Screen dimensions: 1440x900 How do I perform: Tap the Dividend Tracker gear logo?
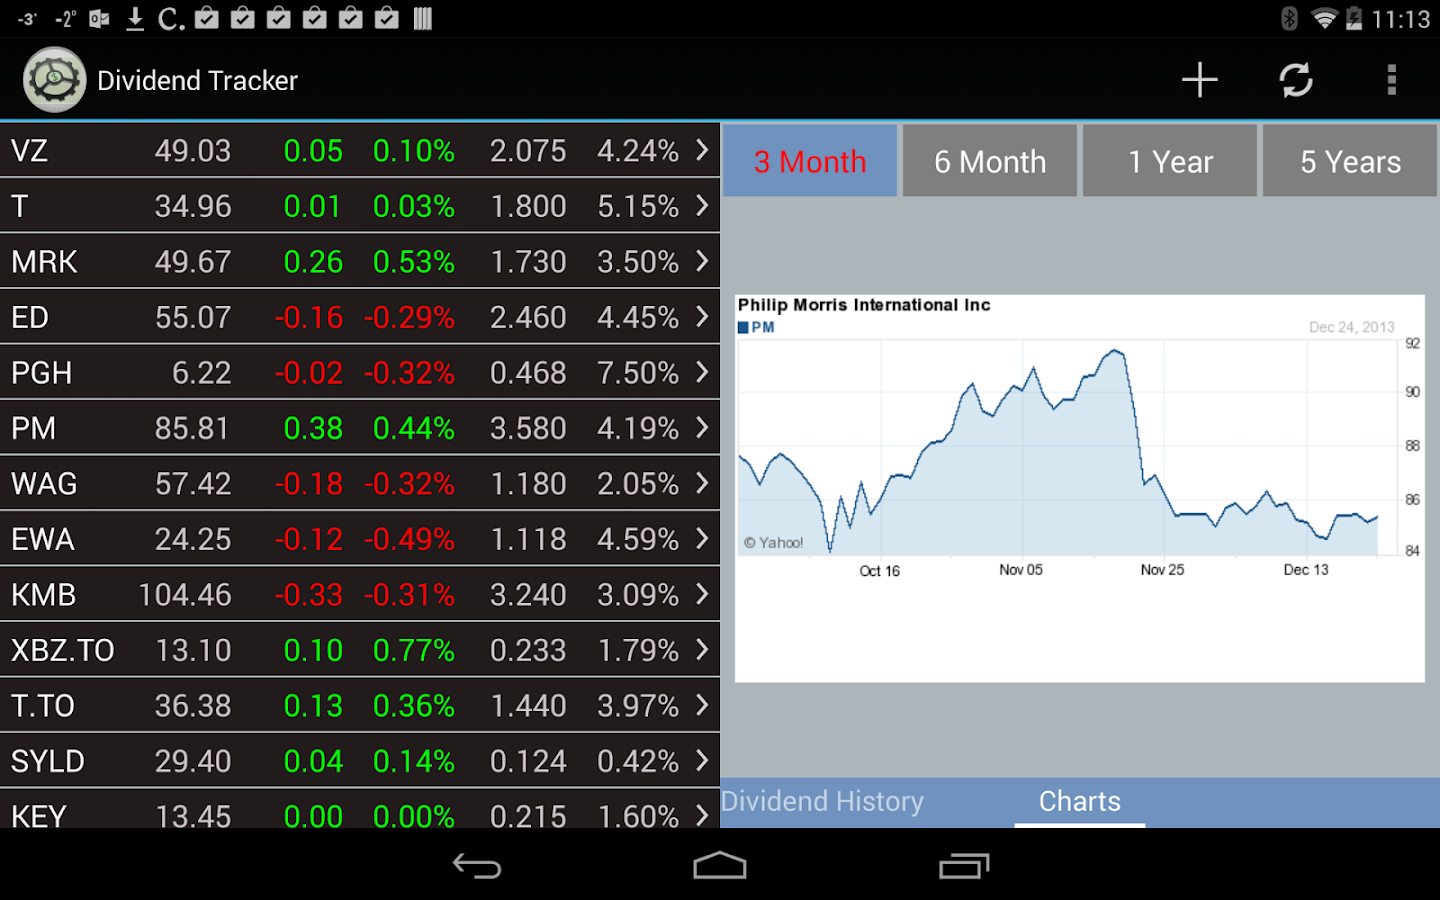click(55, 80)
